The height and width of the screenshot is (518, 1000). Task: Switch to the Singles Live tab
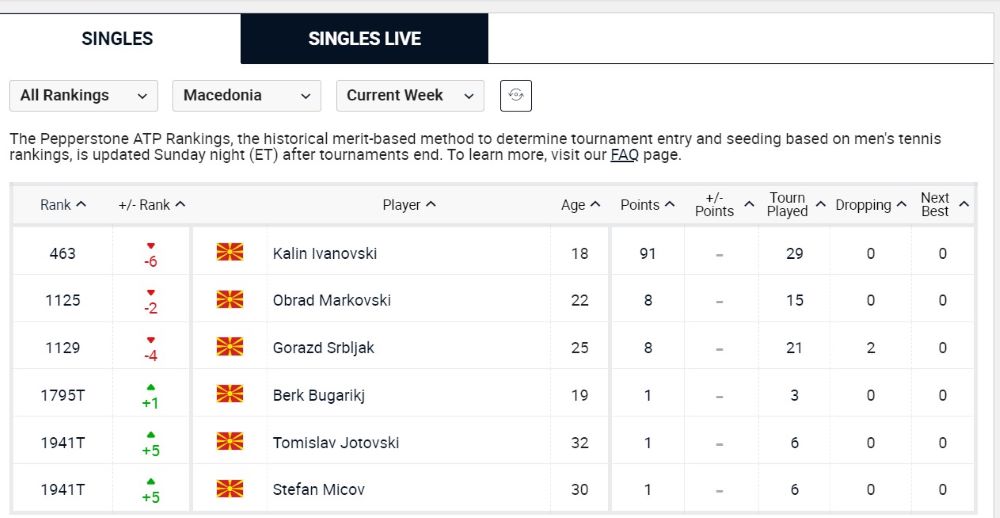[364, 38]
